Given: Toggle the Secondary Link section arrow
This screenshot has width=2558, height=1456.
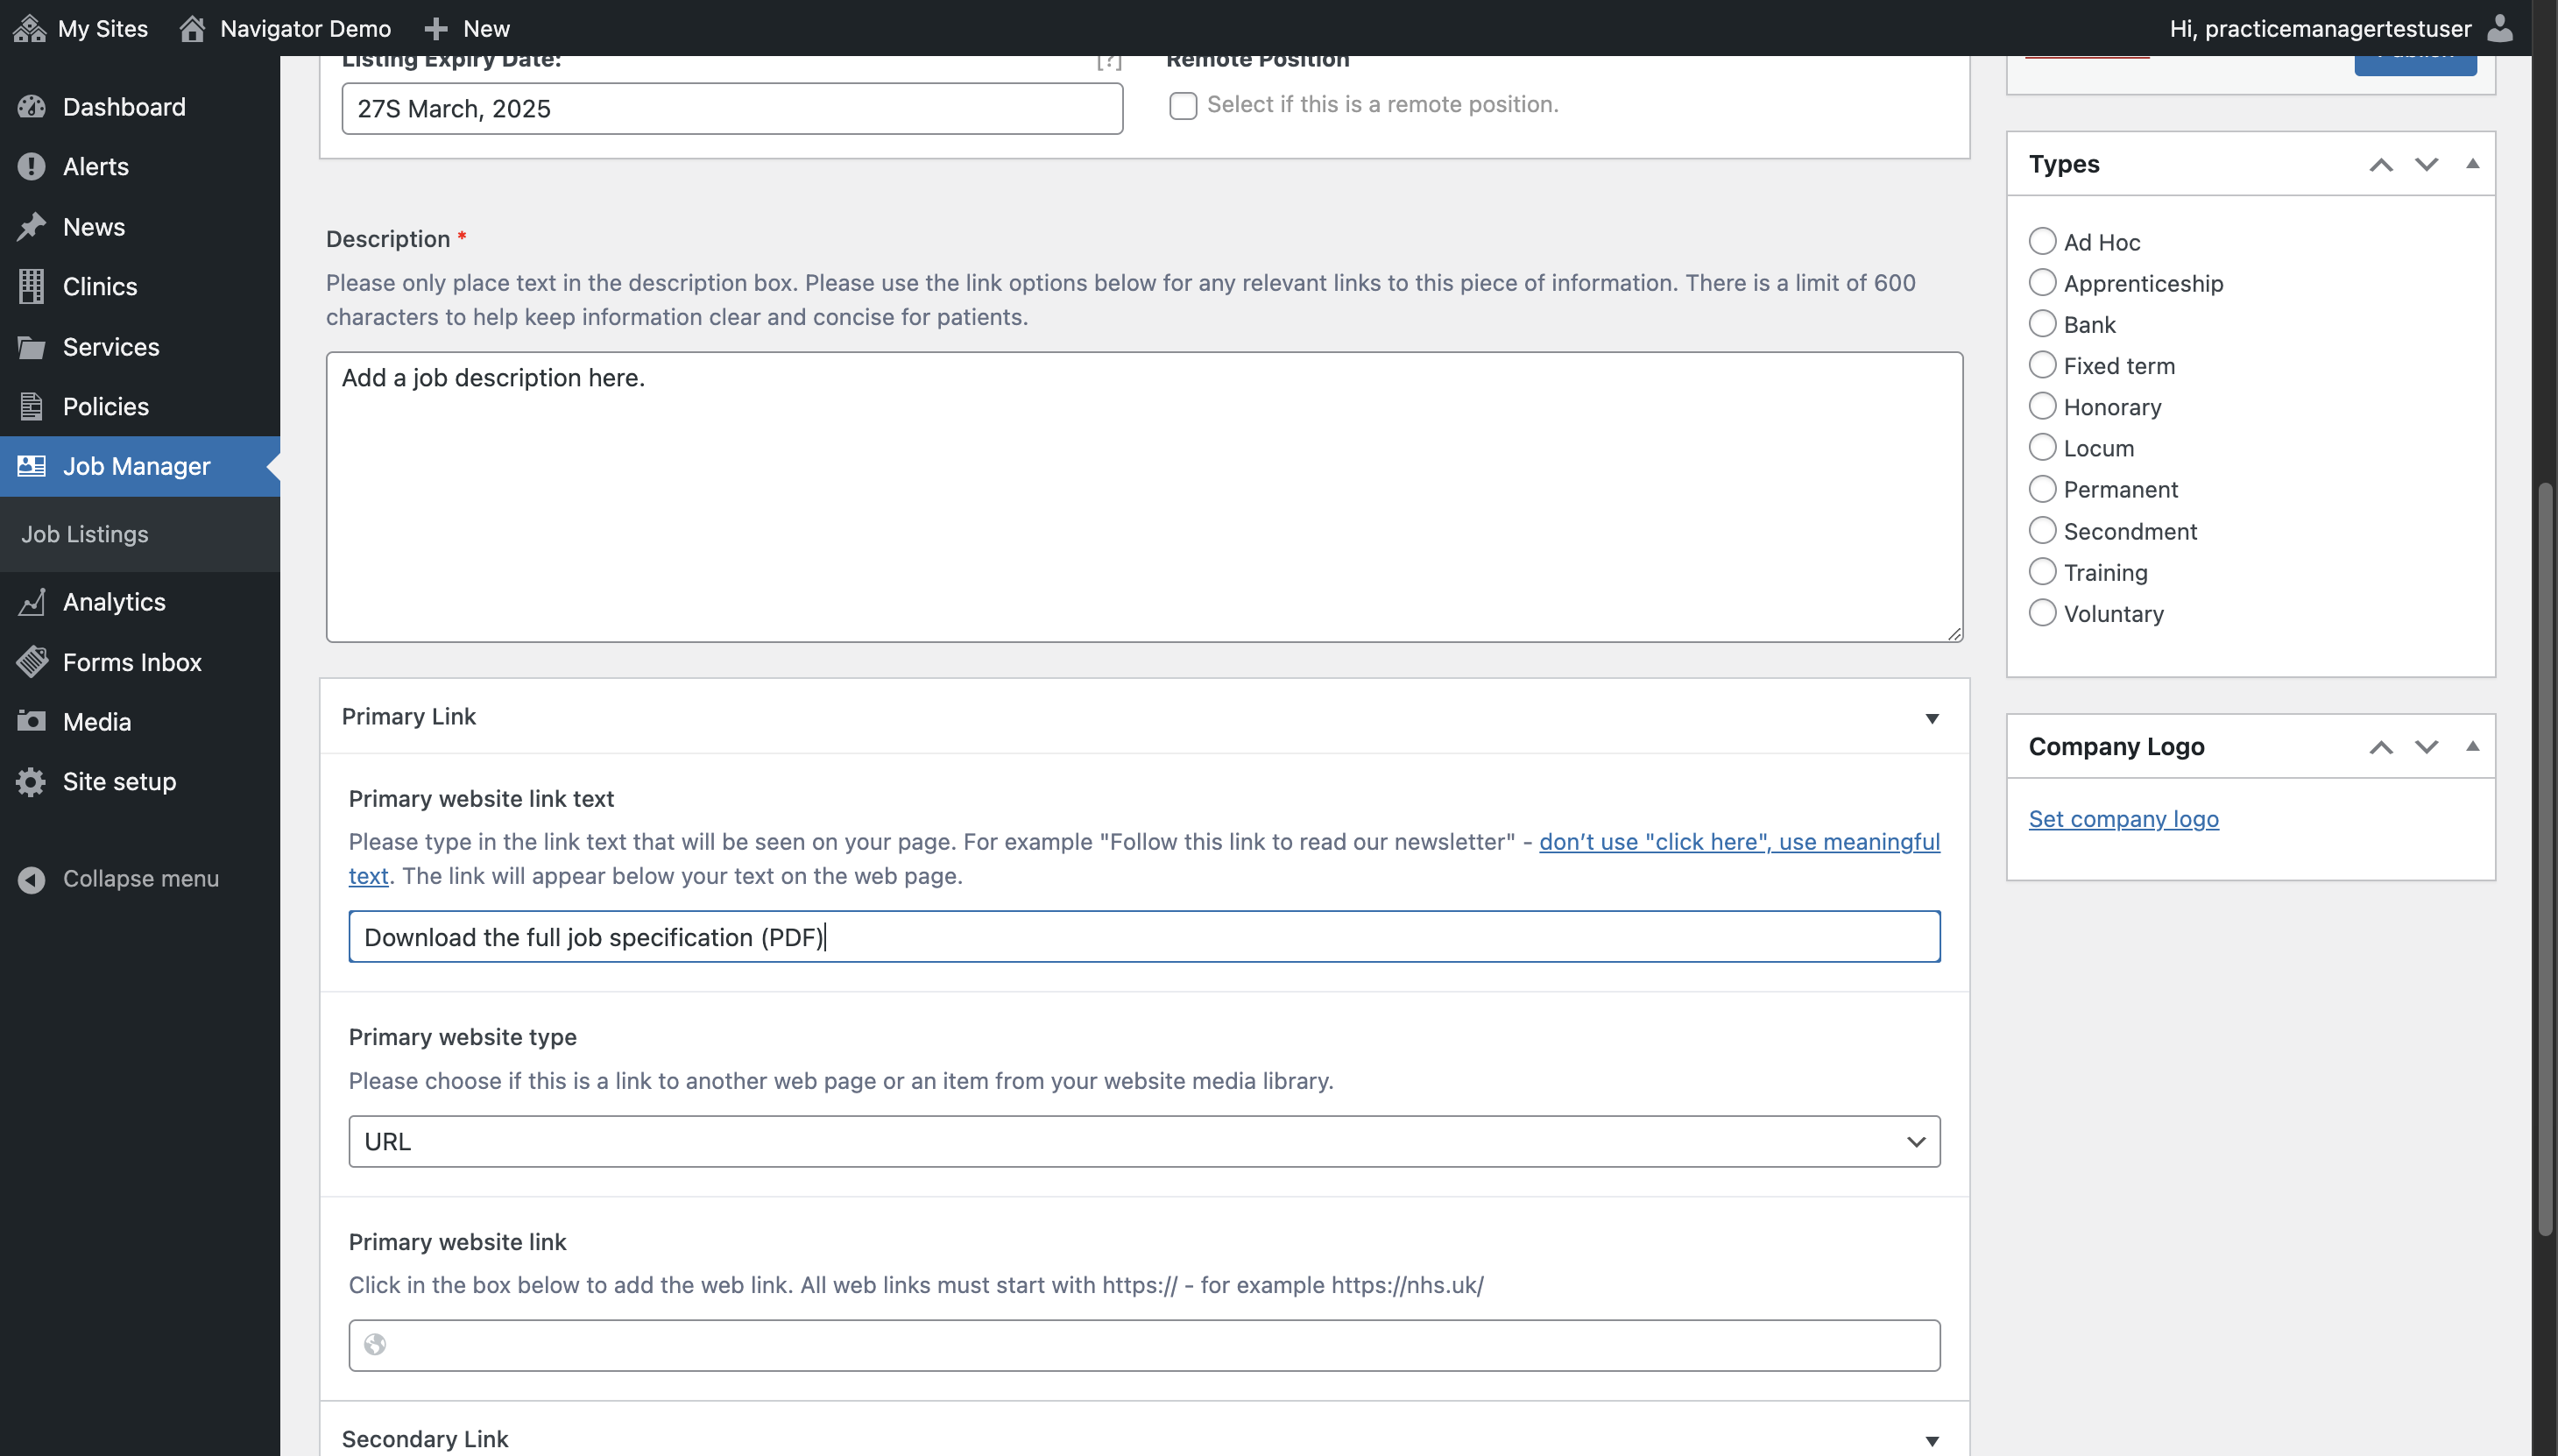Looking at the screenshot, I should coord(1932,1441).
